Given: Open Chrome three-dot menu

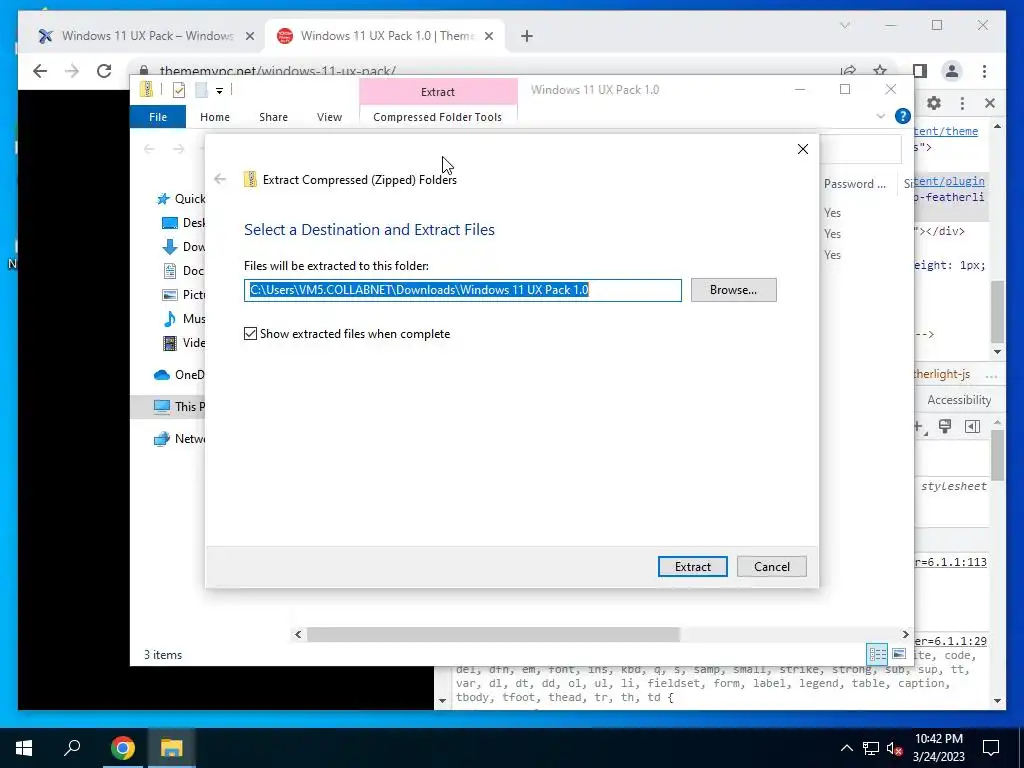Looking at the screenshot, I should pyautogui.click(x=984, y=71).
